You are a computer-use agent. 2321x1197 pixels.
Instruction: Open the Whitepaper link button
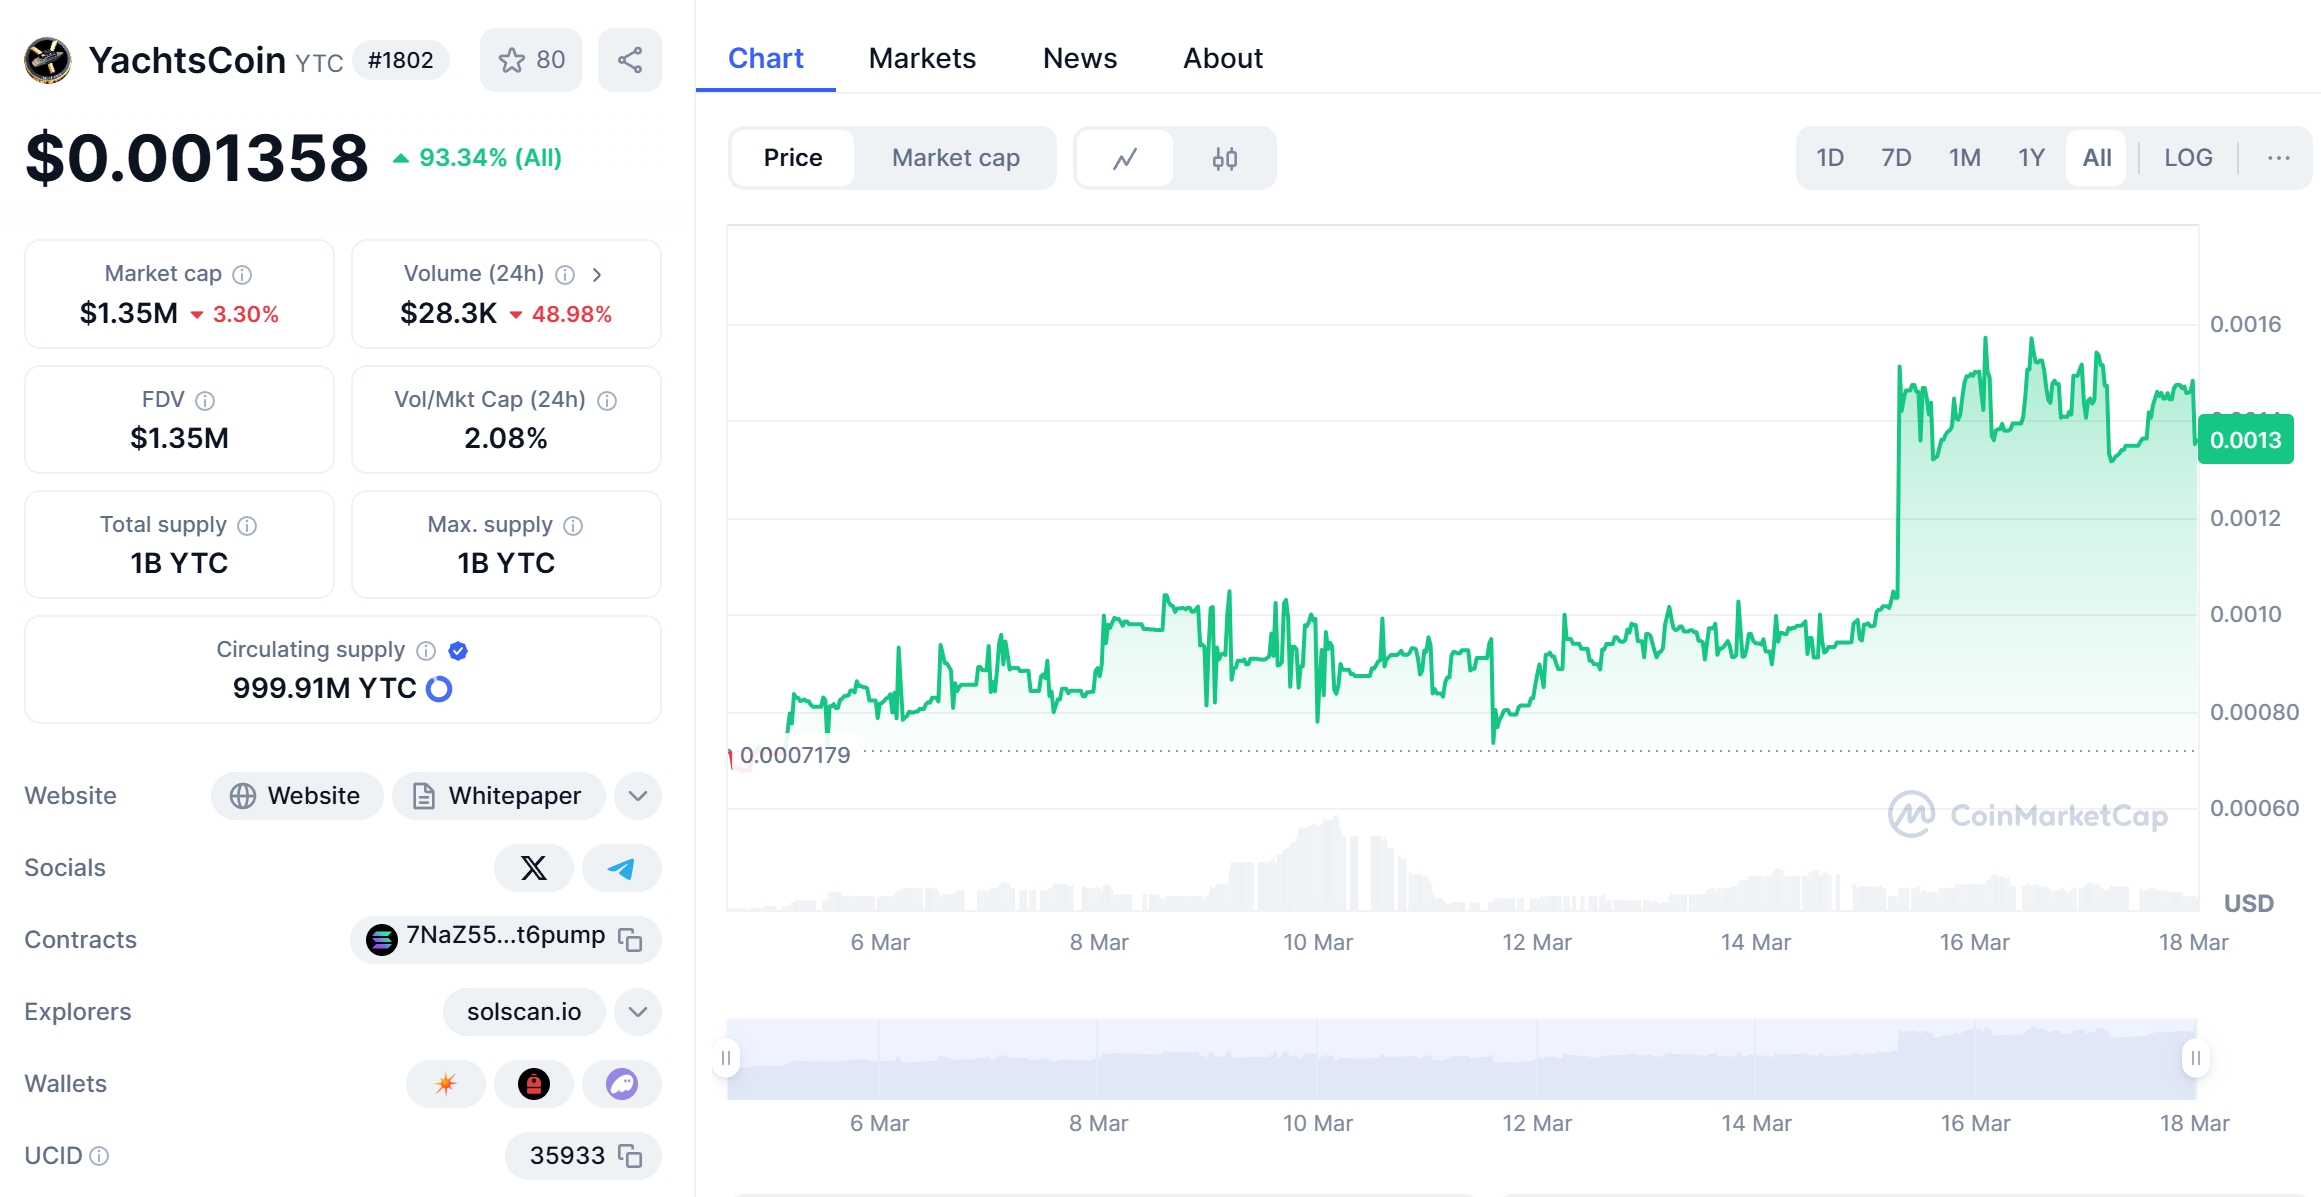pos(498,796)
